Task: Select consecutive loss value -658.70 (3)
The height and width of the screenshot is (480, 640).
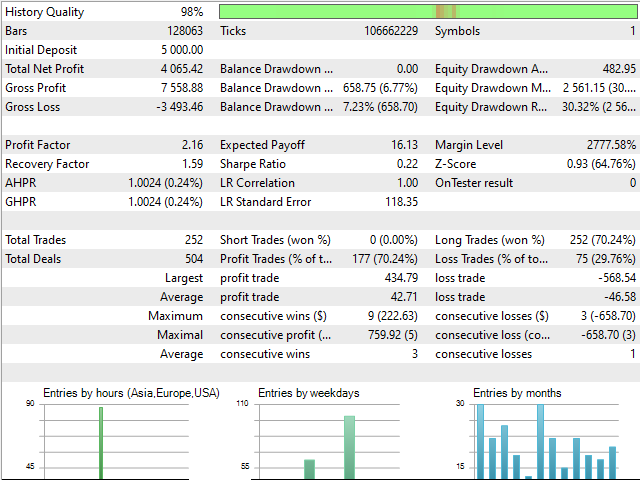Action: click(608, 335)
